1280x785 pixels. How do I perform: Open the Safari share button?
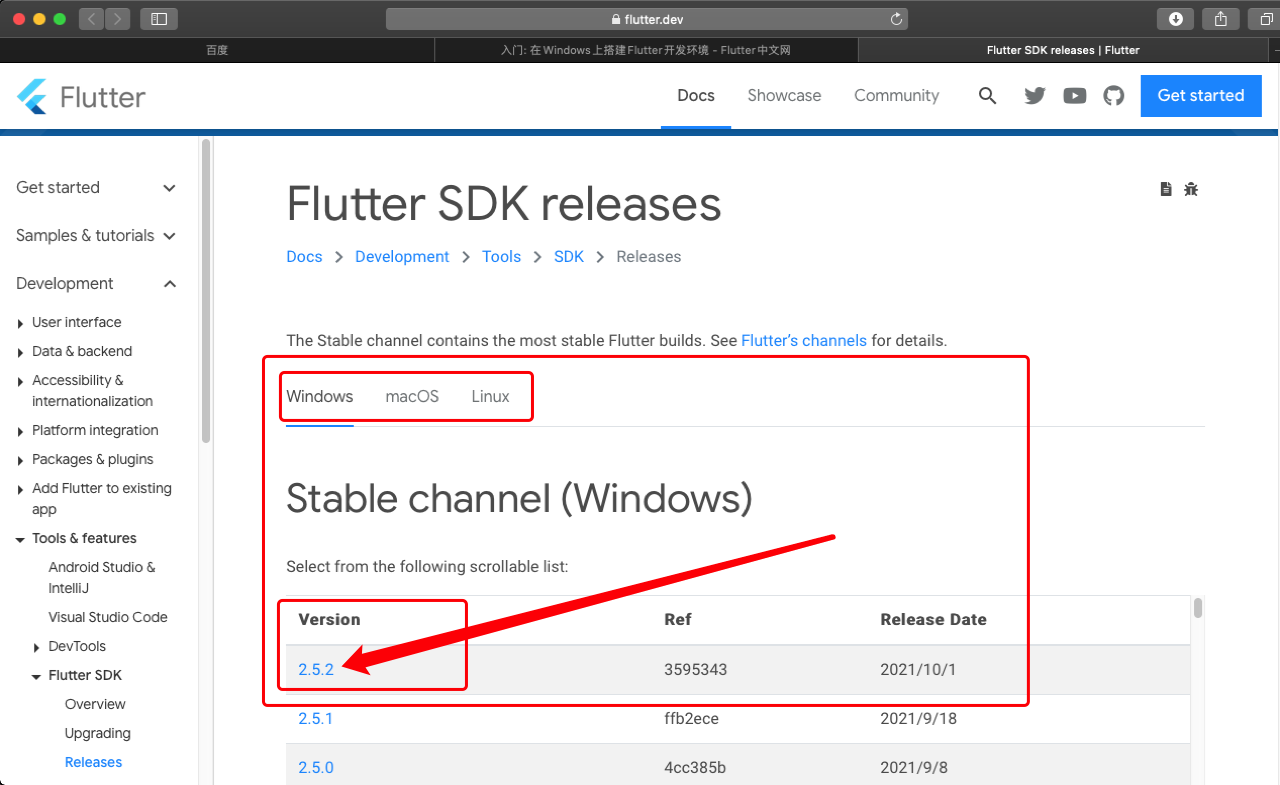tap(1221, 18)
